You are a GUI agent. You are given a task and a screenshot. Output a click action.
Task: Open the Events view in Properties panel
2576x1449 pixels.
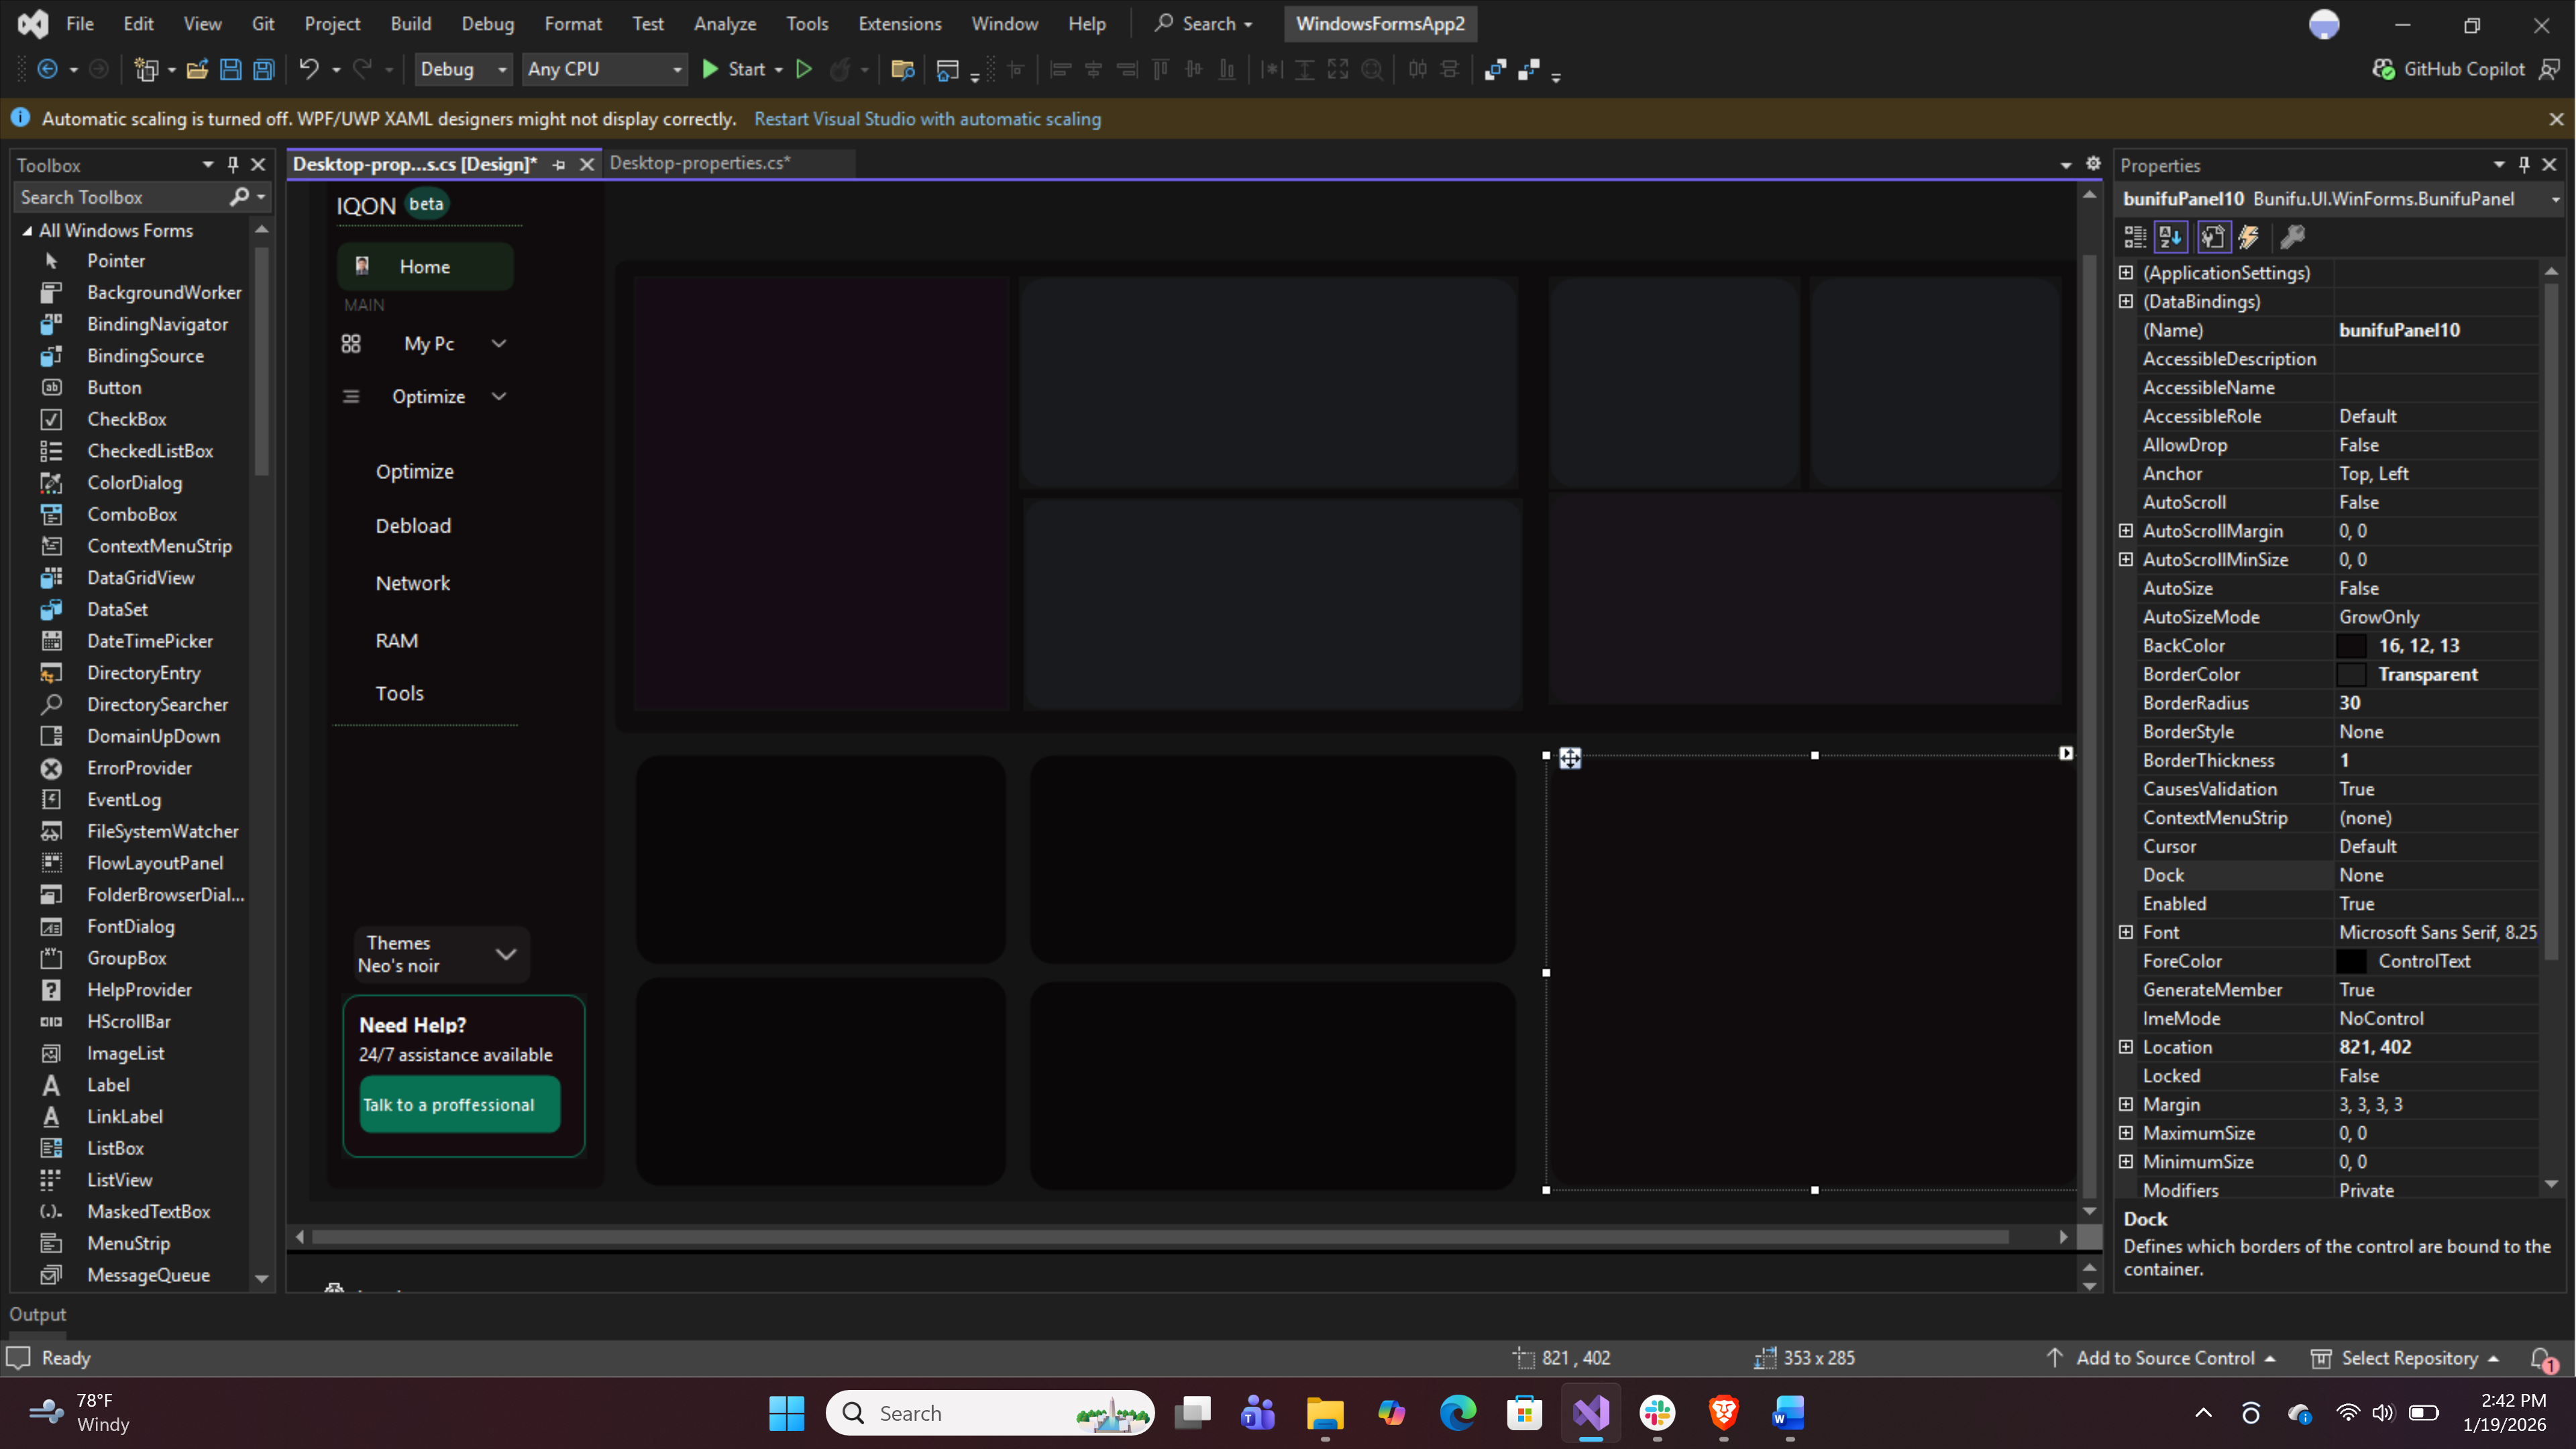coord(2249,237)
